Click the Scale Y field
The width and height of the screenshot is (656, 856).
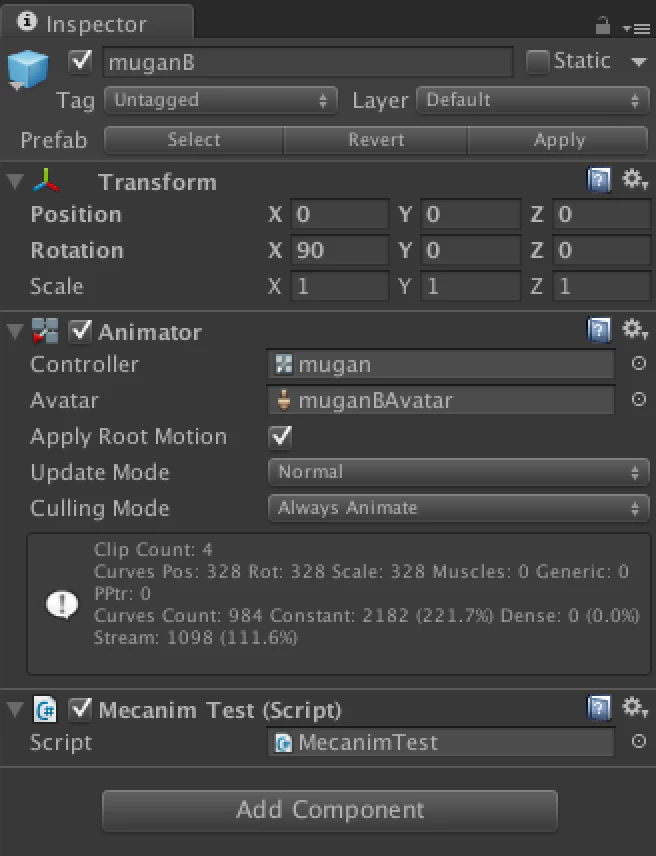click(470, 286)
